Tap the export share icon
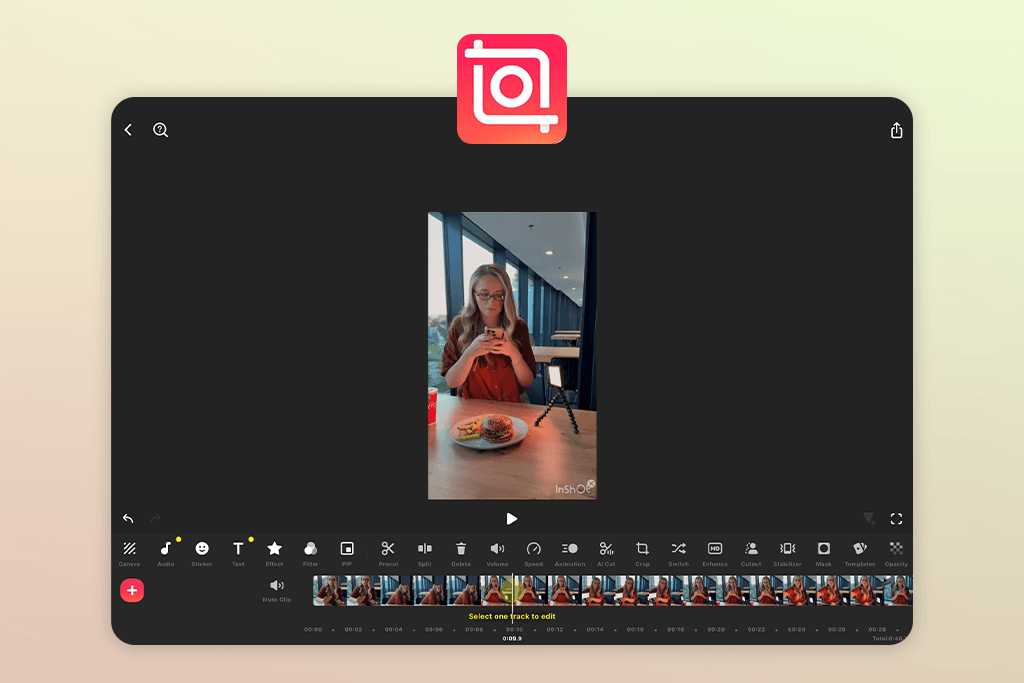This screenshot has width=1024, height=683. [x=897, y=131]
